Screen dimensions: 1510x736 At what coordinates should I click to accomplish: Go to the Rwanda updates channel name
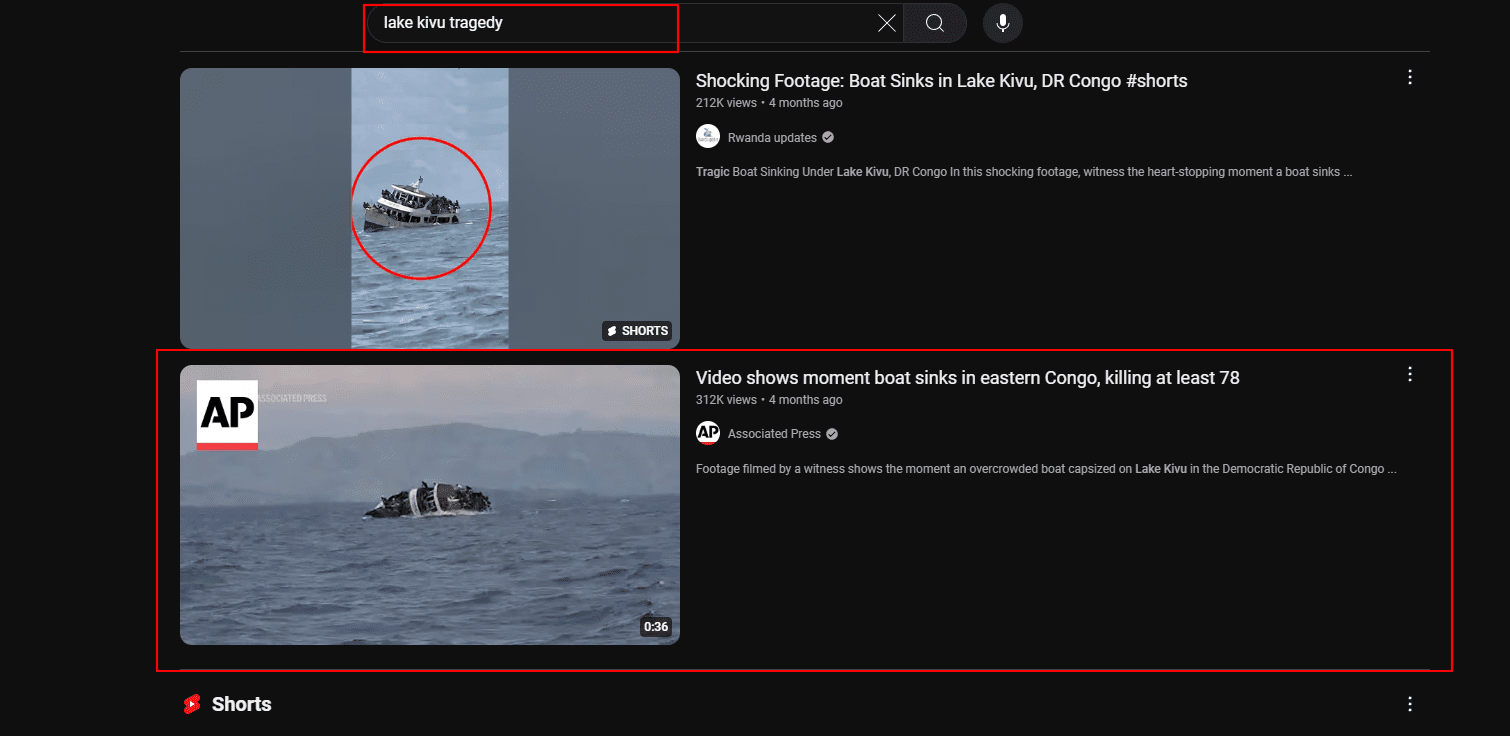(x=772, y=138)
